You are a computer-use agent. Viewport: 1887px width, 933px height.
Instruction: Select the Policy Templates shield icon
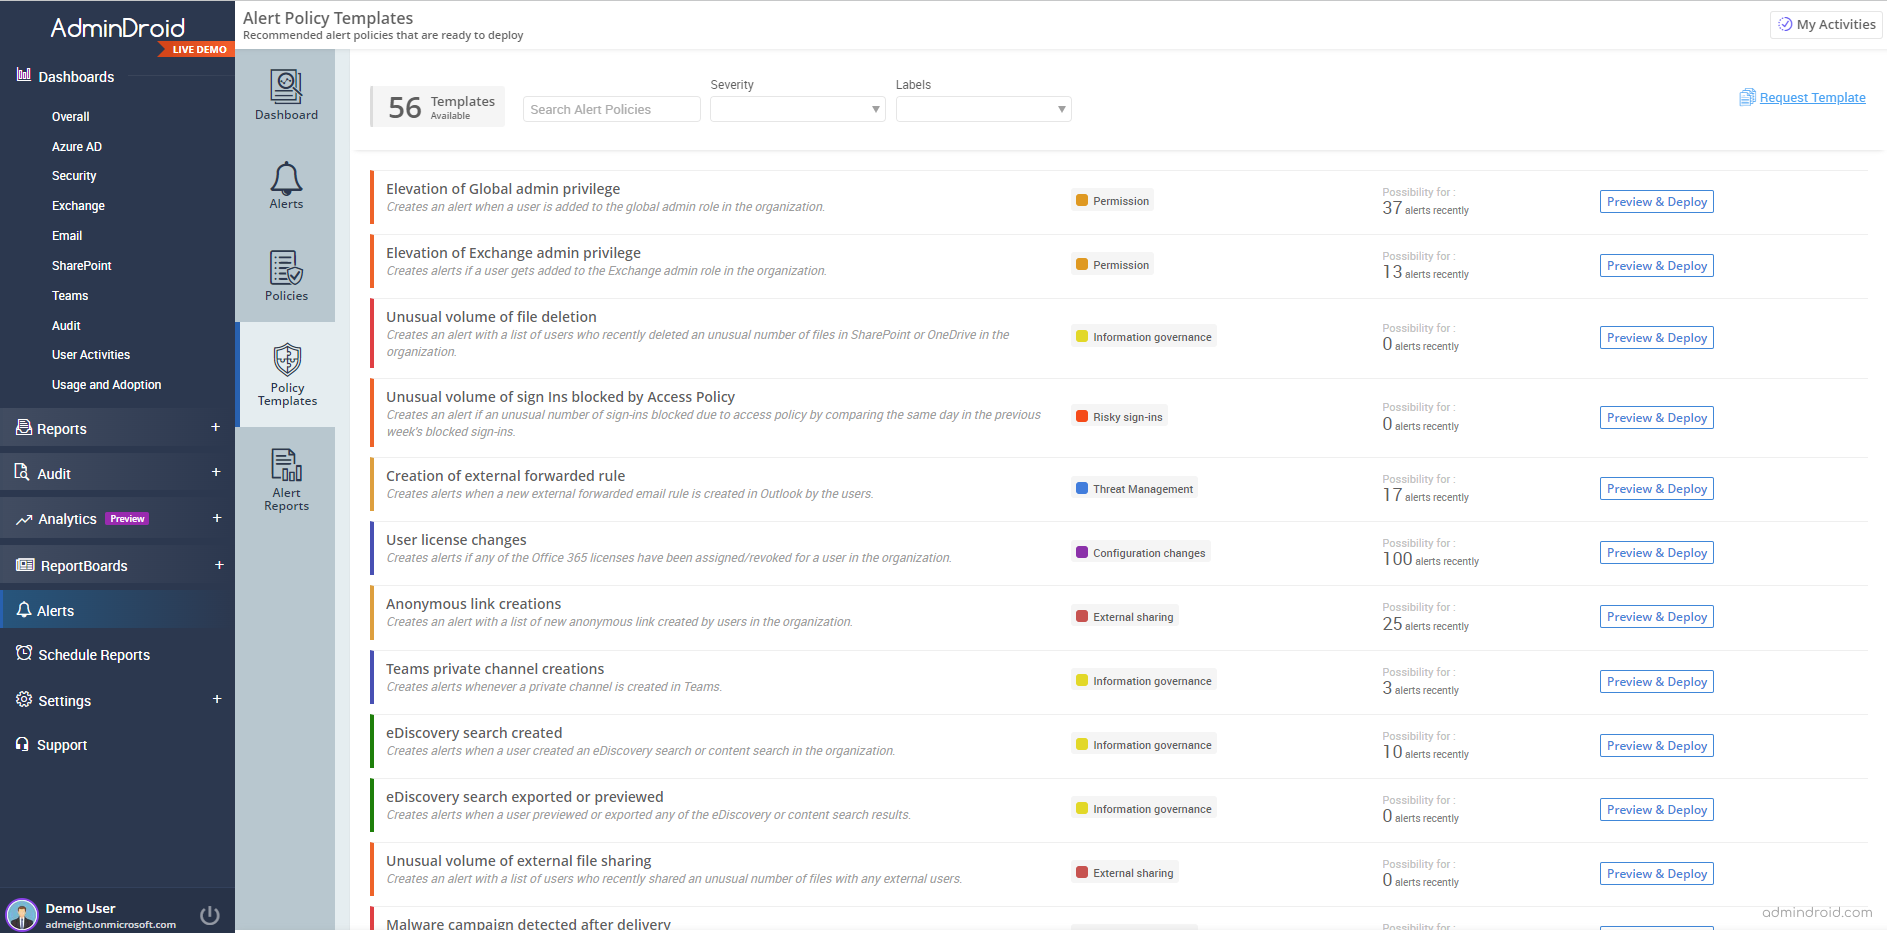(x=286, y=362)
